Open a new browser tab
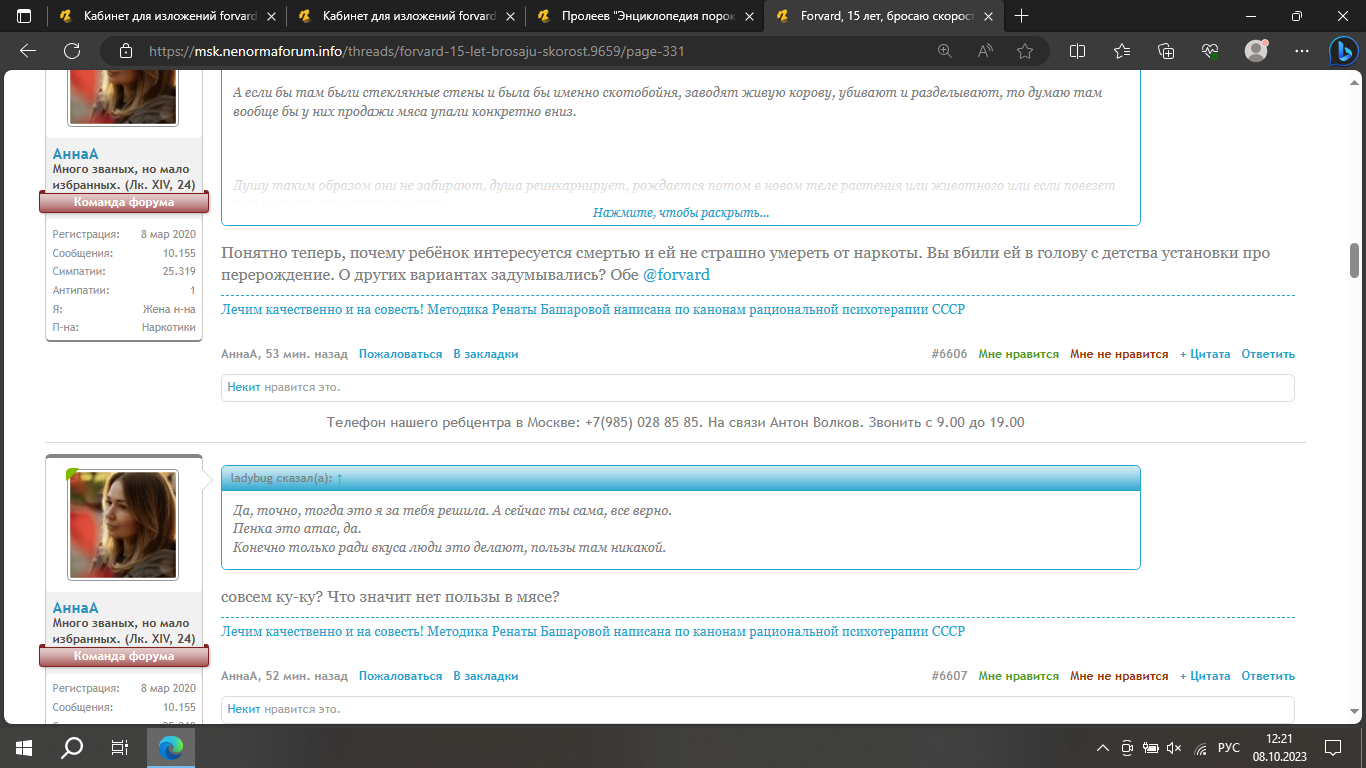 tap(1022, 16)
